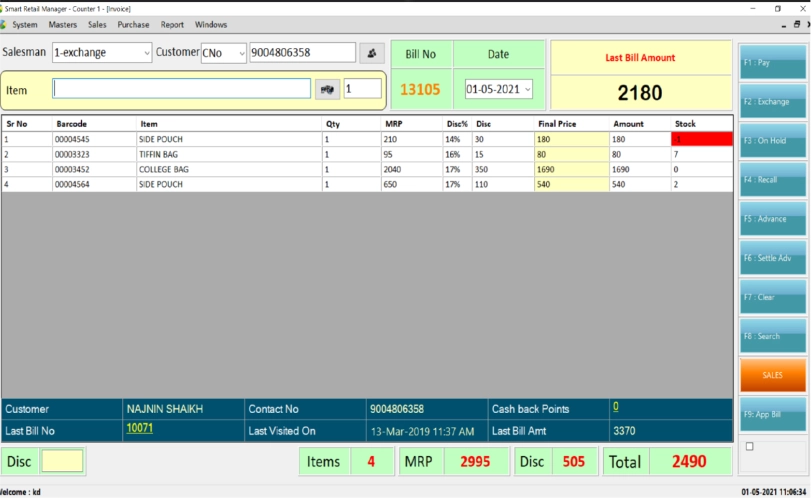This screenshot has width=811, height=498.
Task: Click the cash back points 0 link
Action: click(x=615, y=407)
